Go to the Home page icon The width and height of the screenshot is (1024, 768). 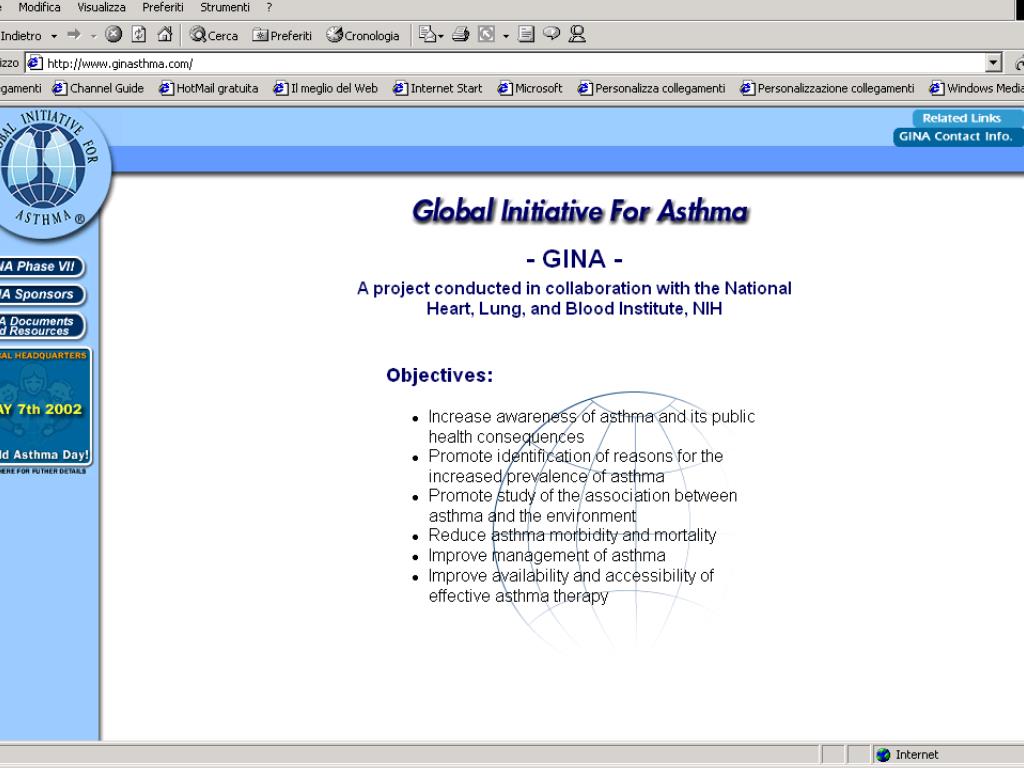165,34
